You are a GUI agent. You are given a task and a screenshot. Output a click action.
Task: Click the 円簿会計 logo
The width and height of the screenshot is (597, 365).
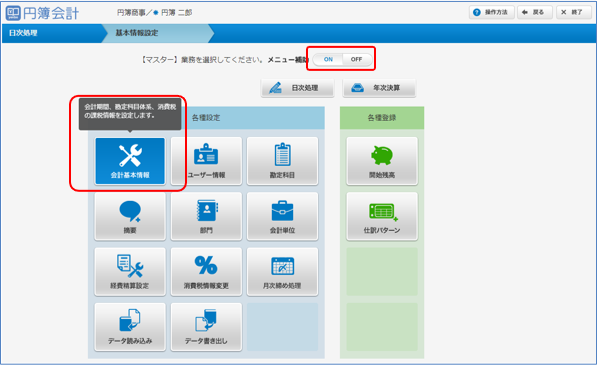click(42, 13)
